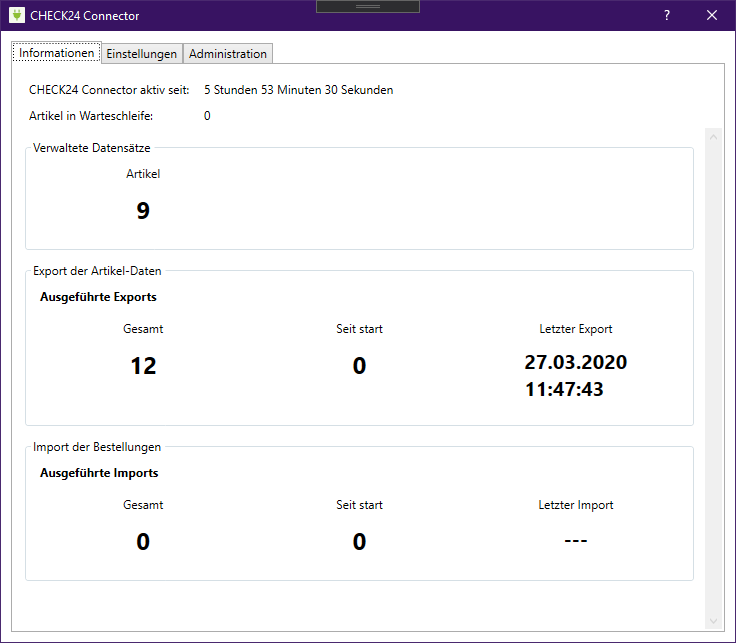Select the Informationen tab

tap(57, 53)
